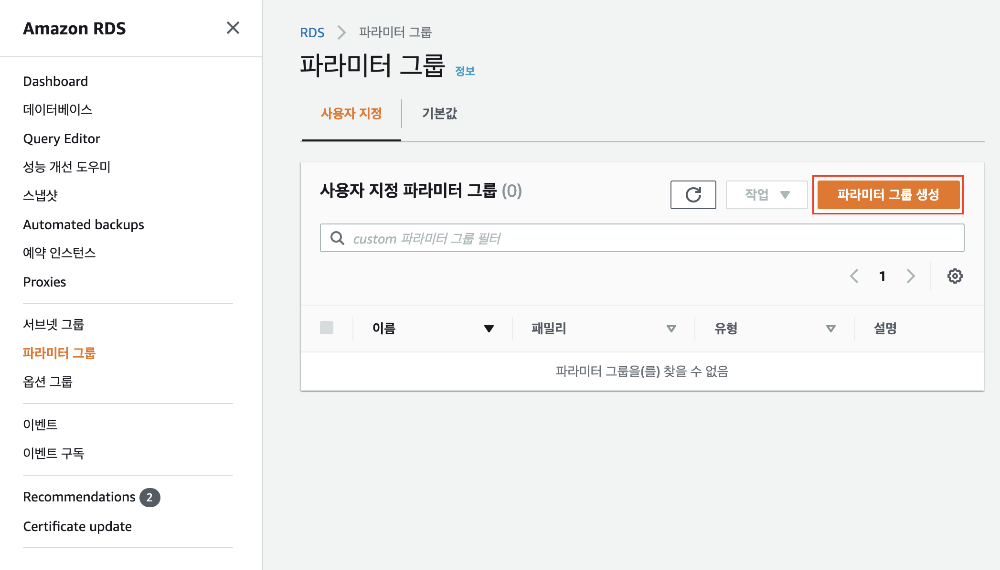
Task: Focus the custom 파라미터 그룹 필터 field
Action: [642, 238]
